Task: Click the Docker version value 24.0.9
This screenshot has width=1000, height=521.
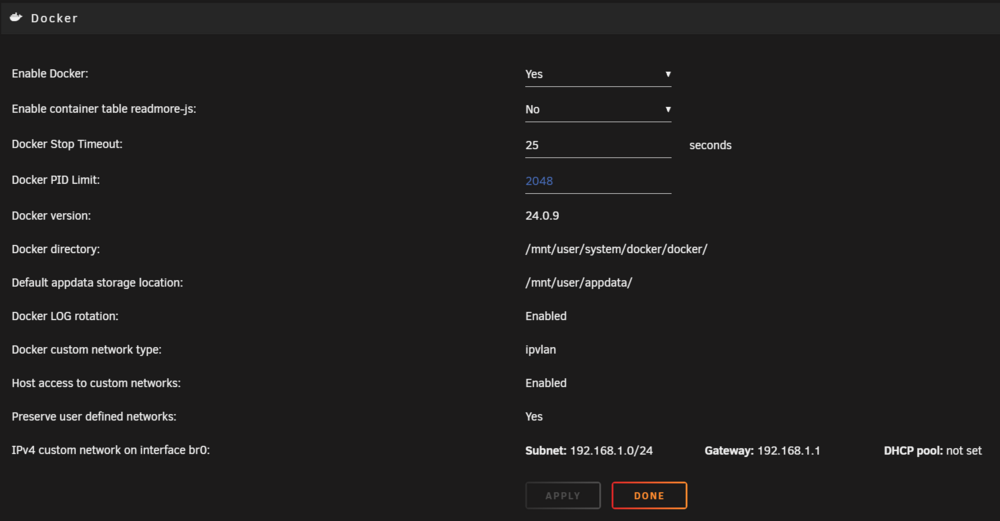Action: click(542, 216)
